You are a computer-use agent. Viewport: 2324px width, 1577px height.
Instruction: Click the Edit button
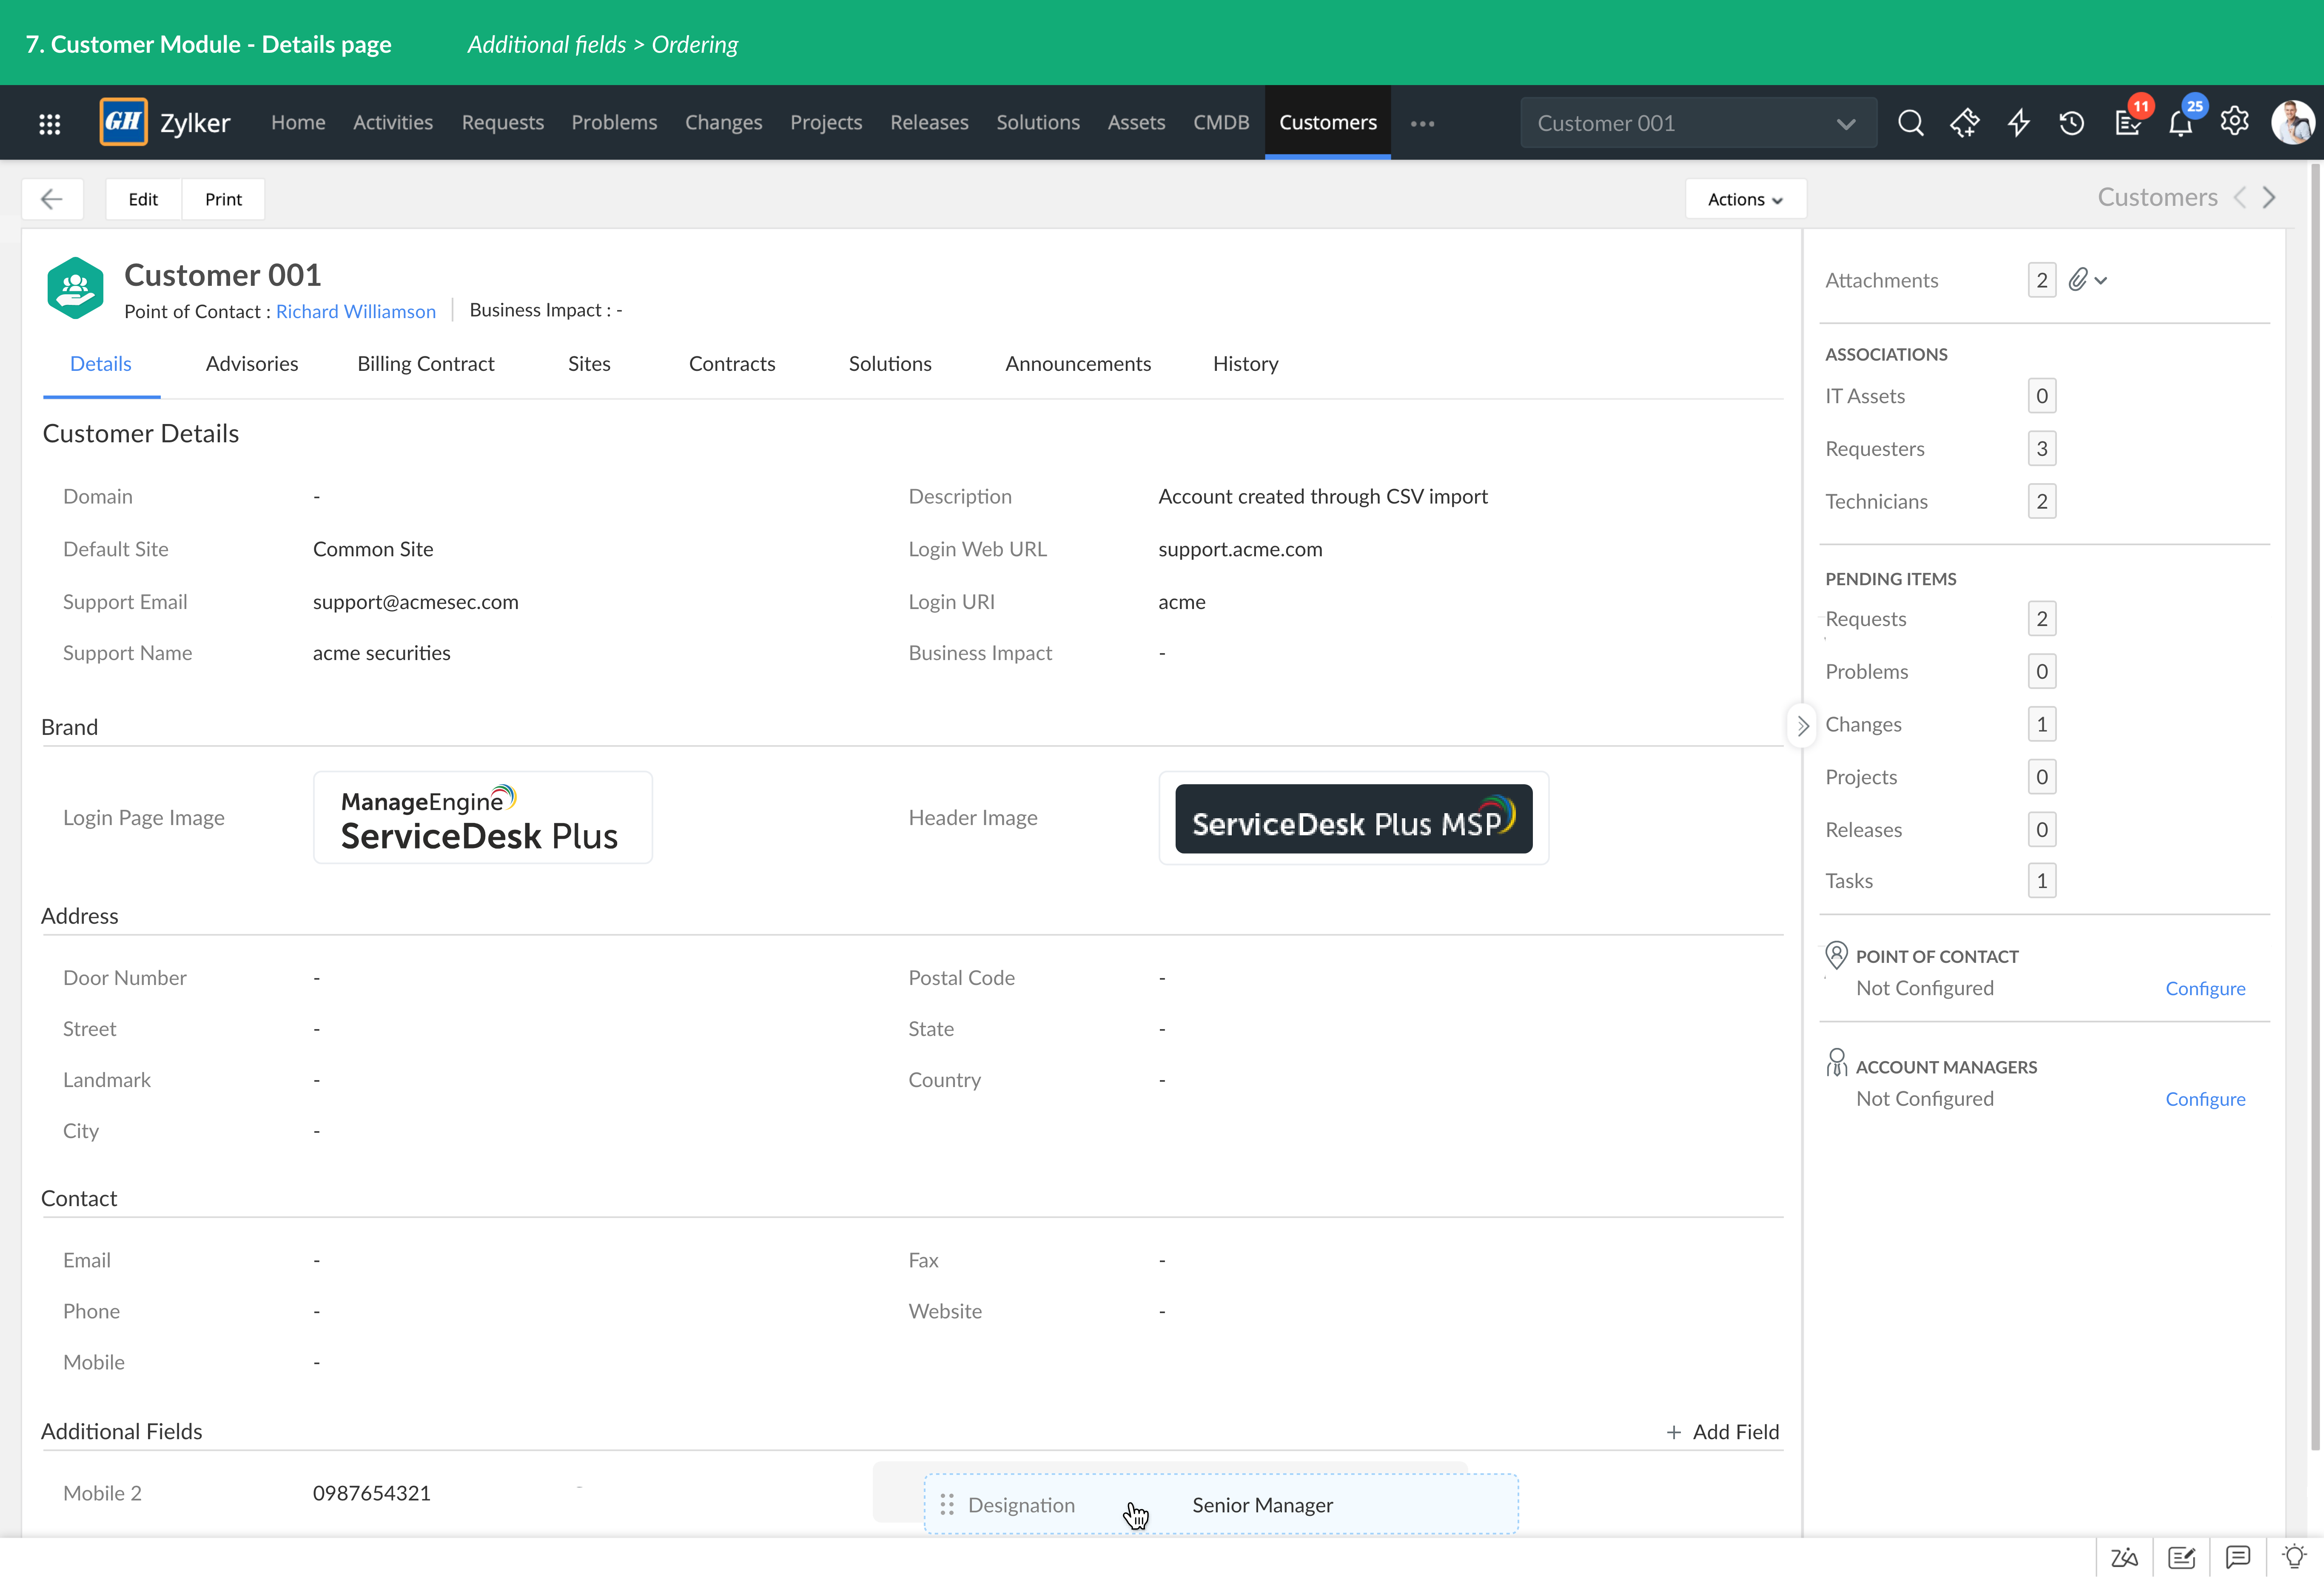pos(143,199)
